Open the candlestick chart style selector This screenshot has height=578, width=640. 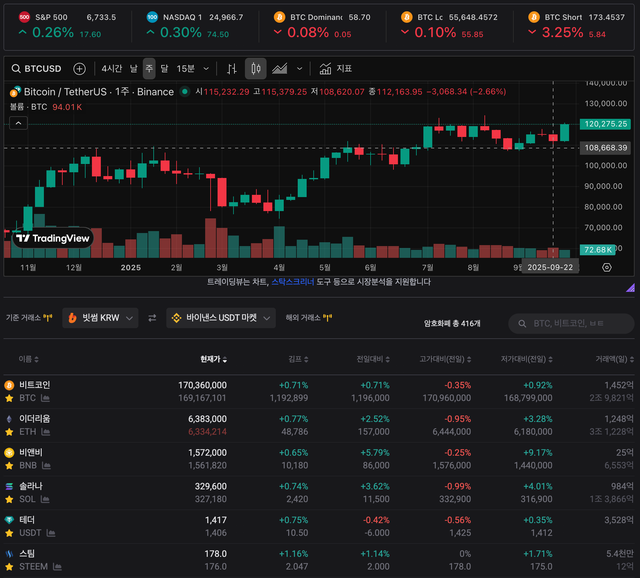(255, 69)
